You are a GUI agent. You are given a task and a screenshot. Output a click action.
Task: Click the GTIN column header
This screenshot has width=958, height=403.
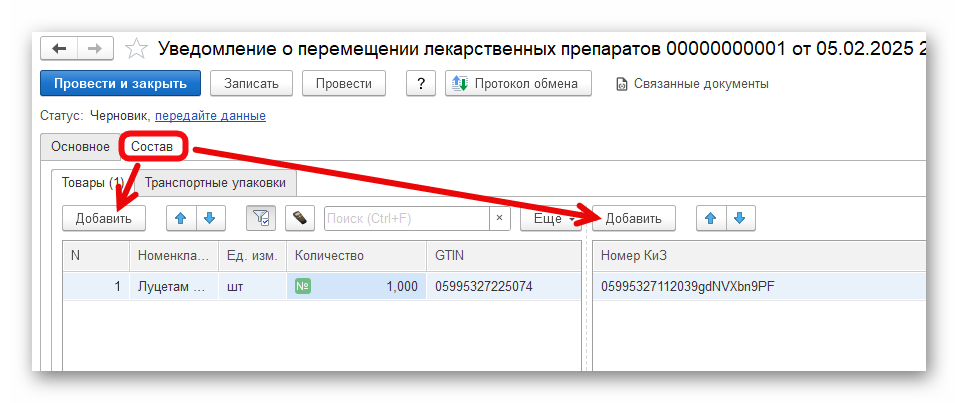(504, 256)
